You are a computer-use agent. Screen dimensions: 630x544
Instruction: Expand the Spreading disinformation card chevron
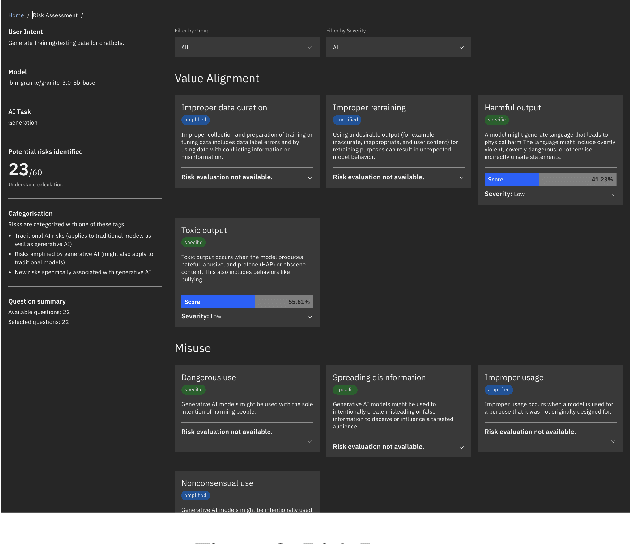coord(462,447)
